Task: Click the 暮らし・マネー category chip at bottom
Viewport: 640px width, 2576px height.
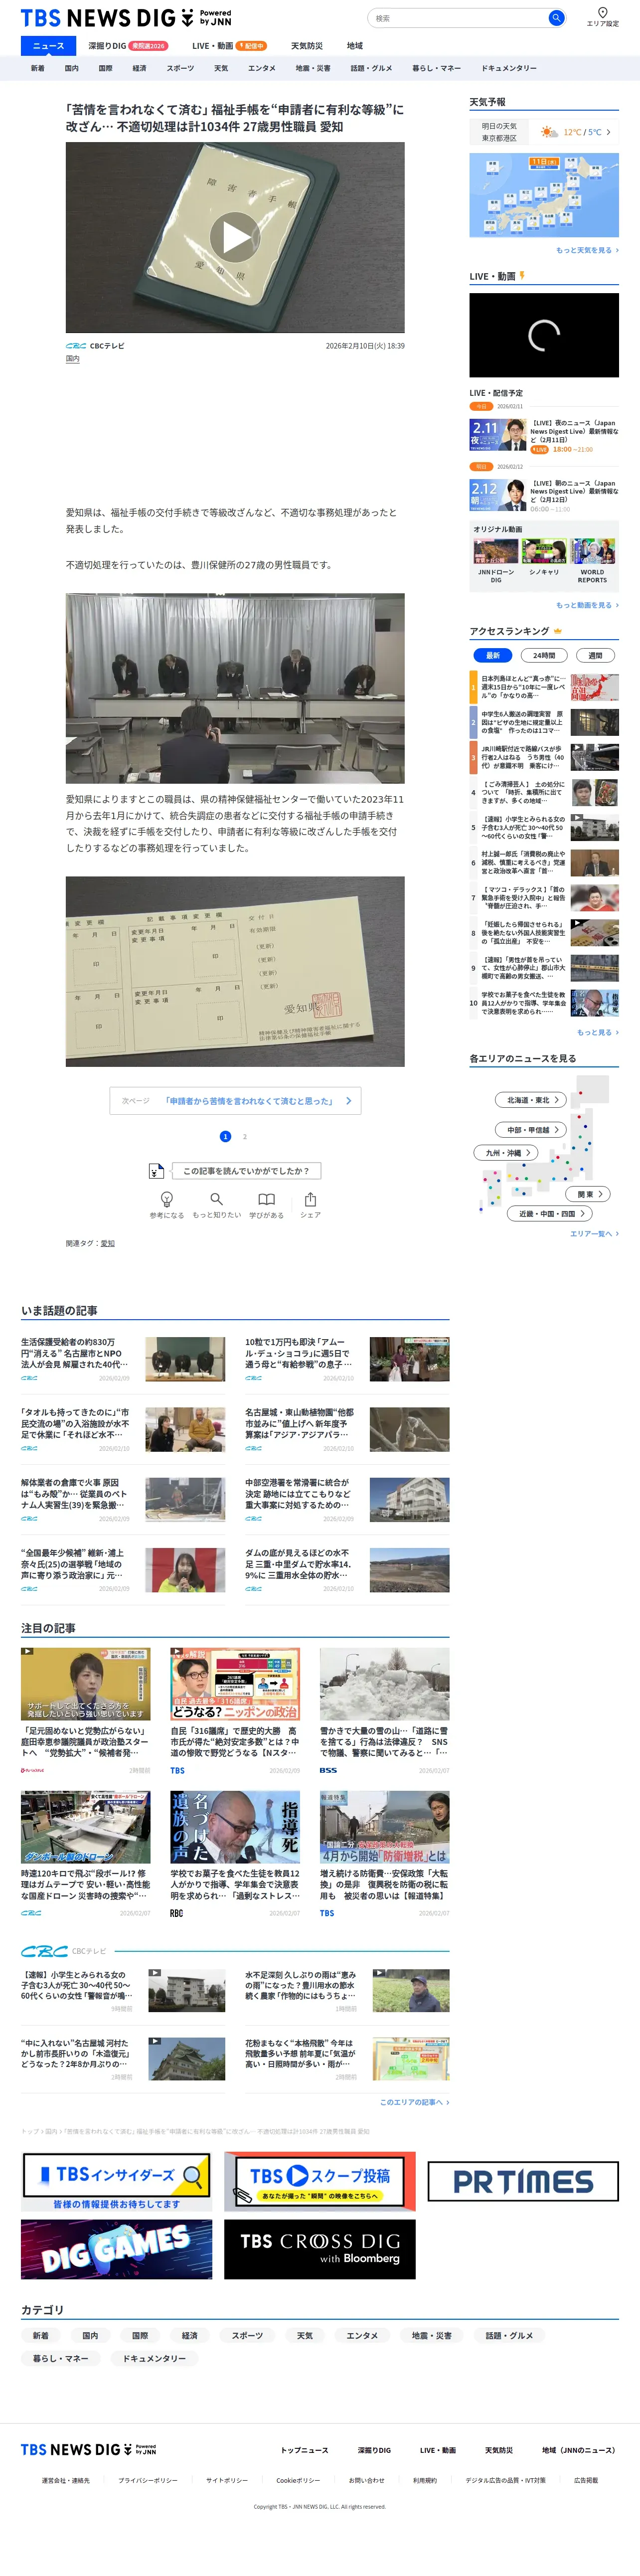Action: [x=61, y=2358]
